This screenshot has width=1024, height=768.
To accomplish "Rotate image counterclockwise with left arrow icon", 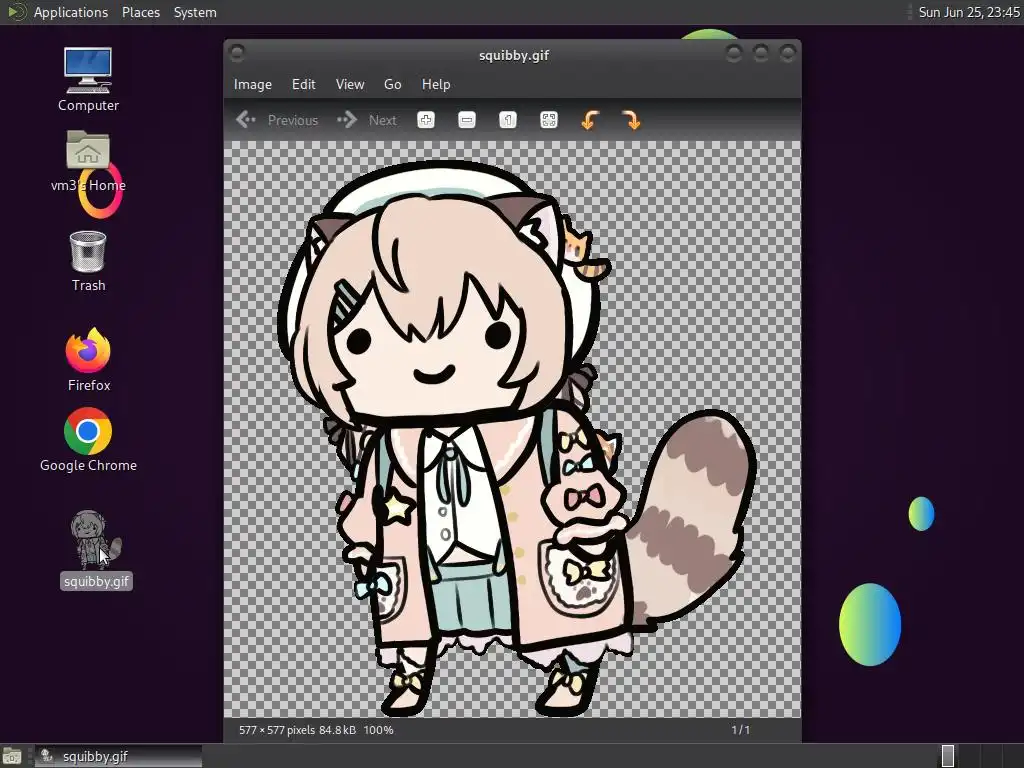I will (590, 120).
